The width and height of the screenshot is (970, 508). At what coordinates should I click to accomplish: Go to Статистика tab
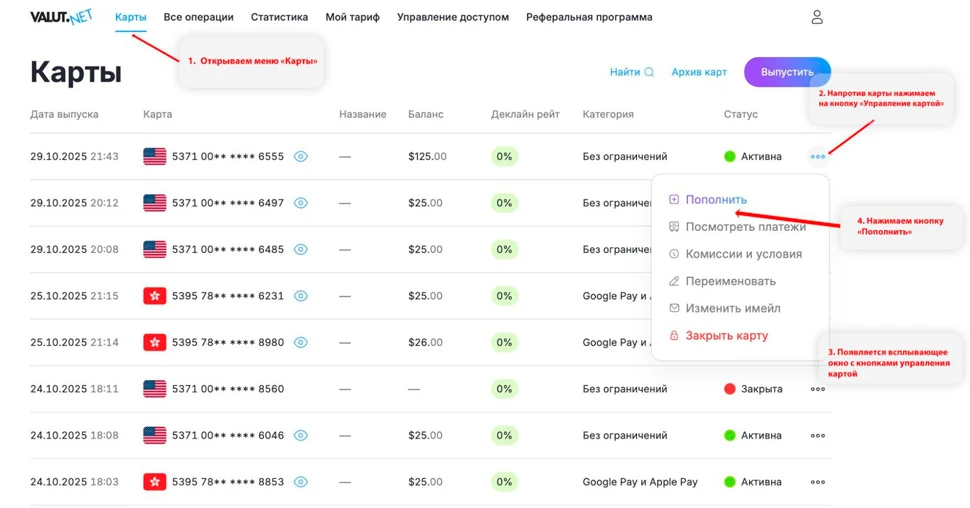point(279,17)
